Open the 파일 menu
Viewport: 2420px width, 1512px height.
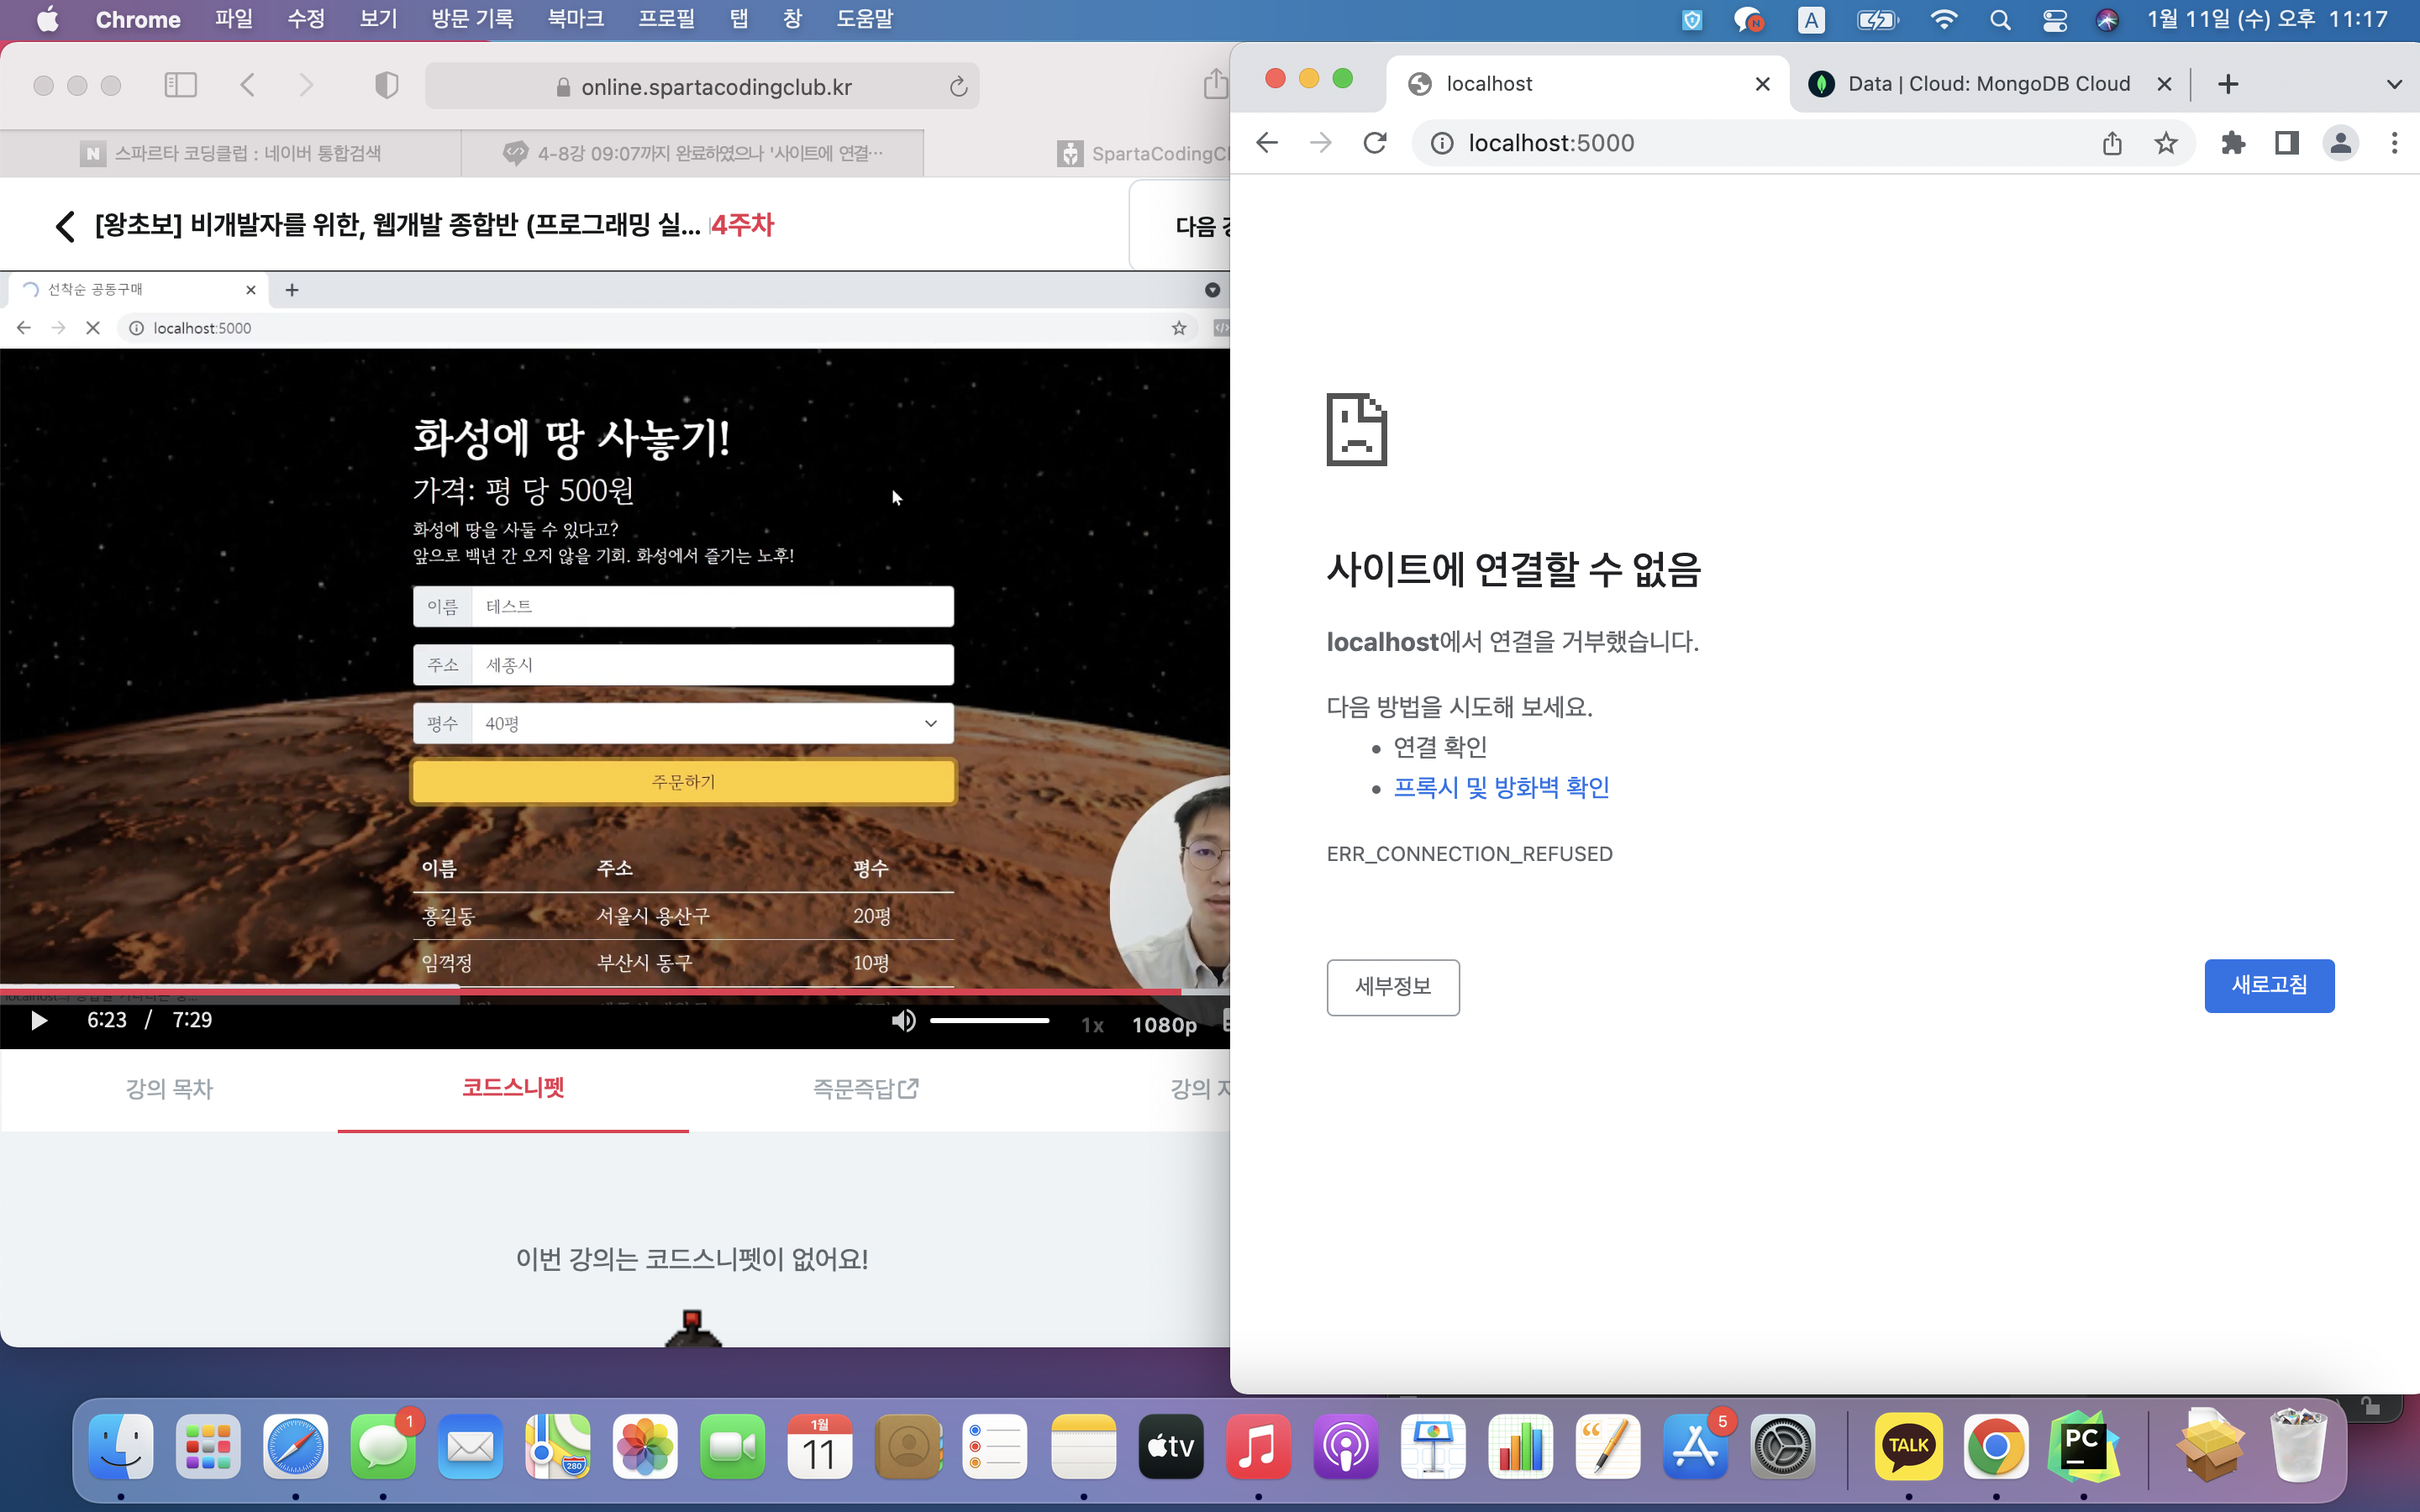click(x=234, y=19)
